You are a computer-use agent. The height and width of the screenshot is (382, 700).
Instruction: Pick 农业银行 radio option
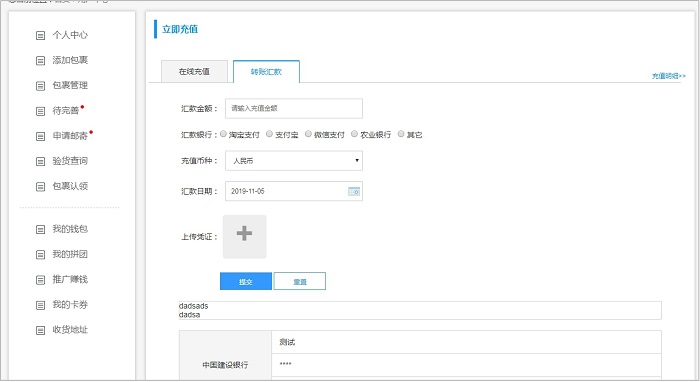tap(354, 134)
